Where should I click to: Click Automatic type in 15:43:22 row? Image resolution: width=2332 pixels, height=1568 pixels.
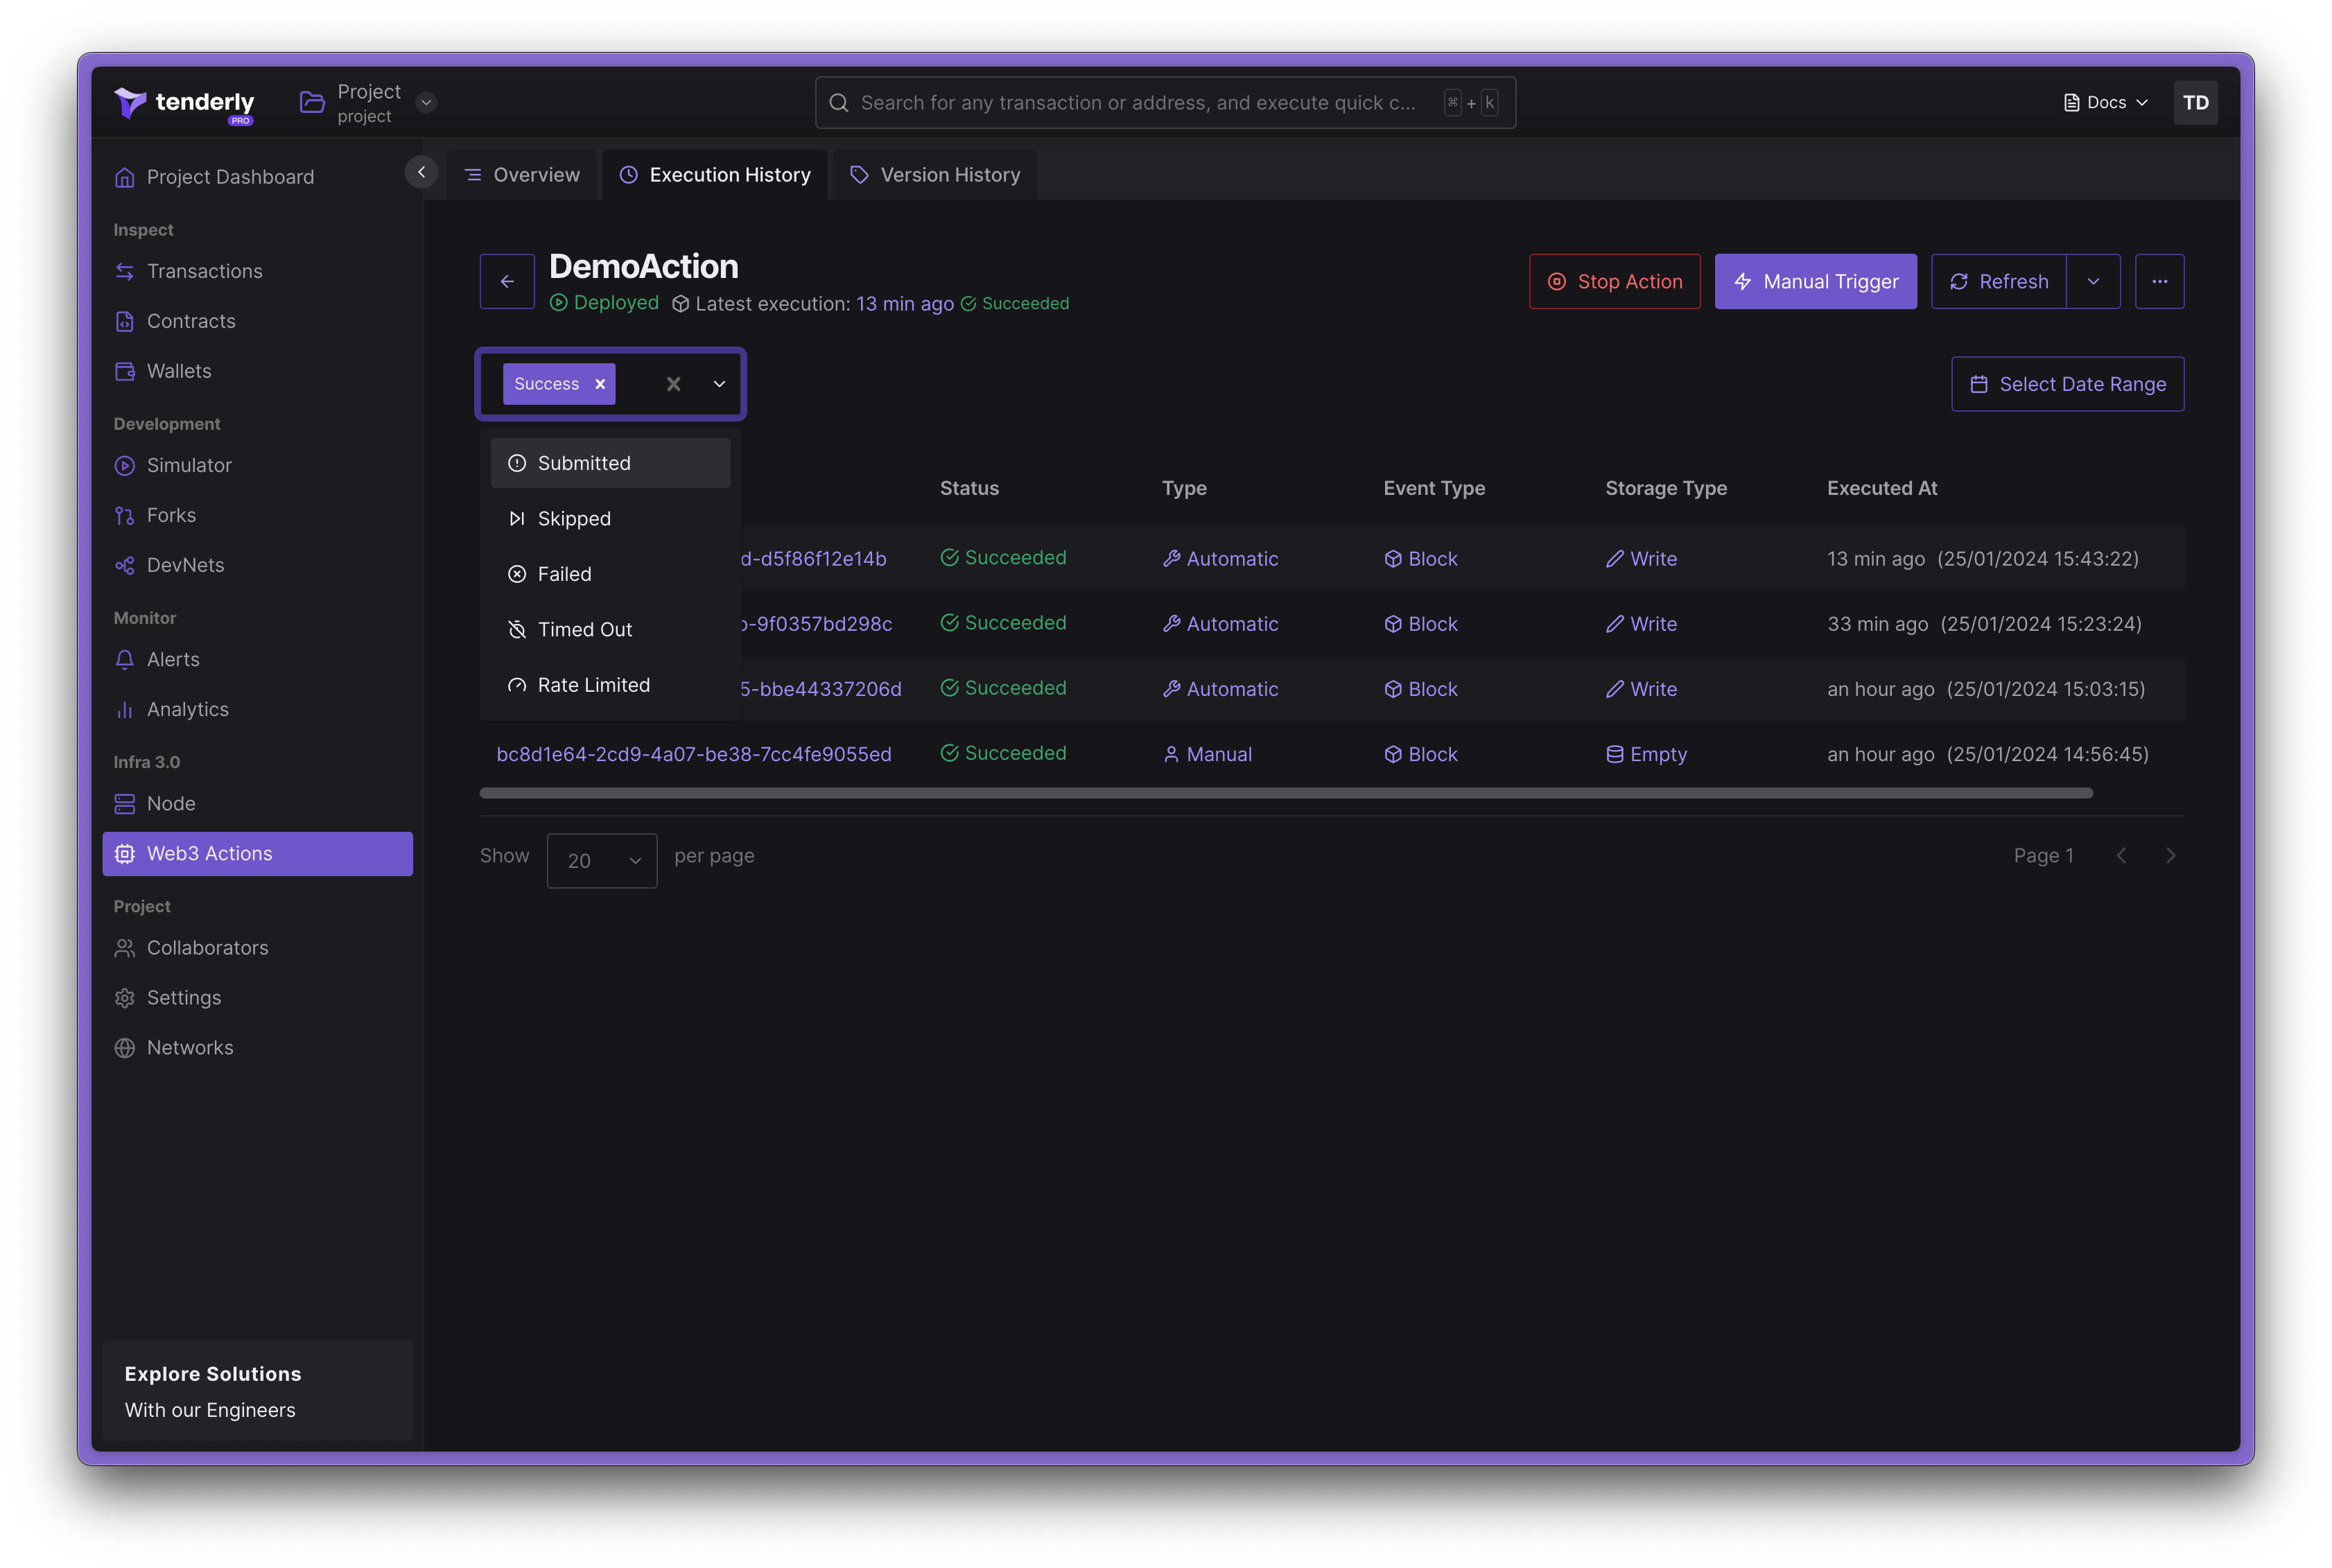coord(1220,559)
